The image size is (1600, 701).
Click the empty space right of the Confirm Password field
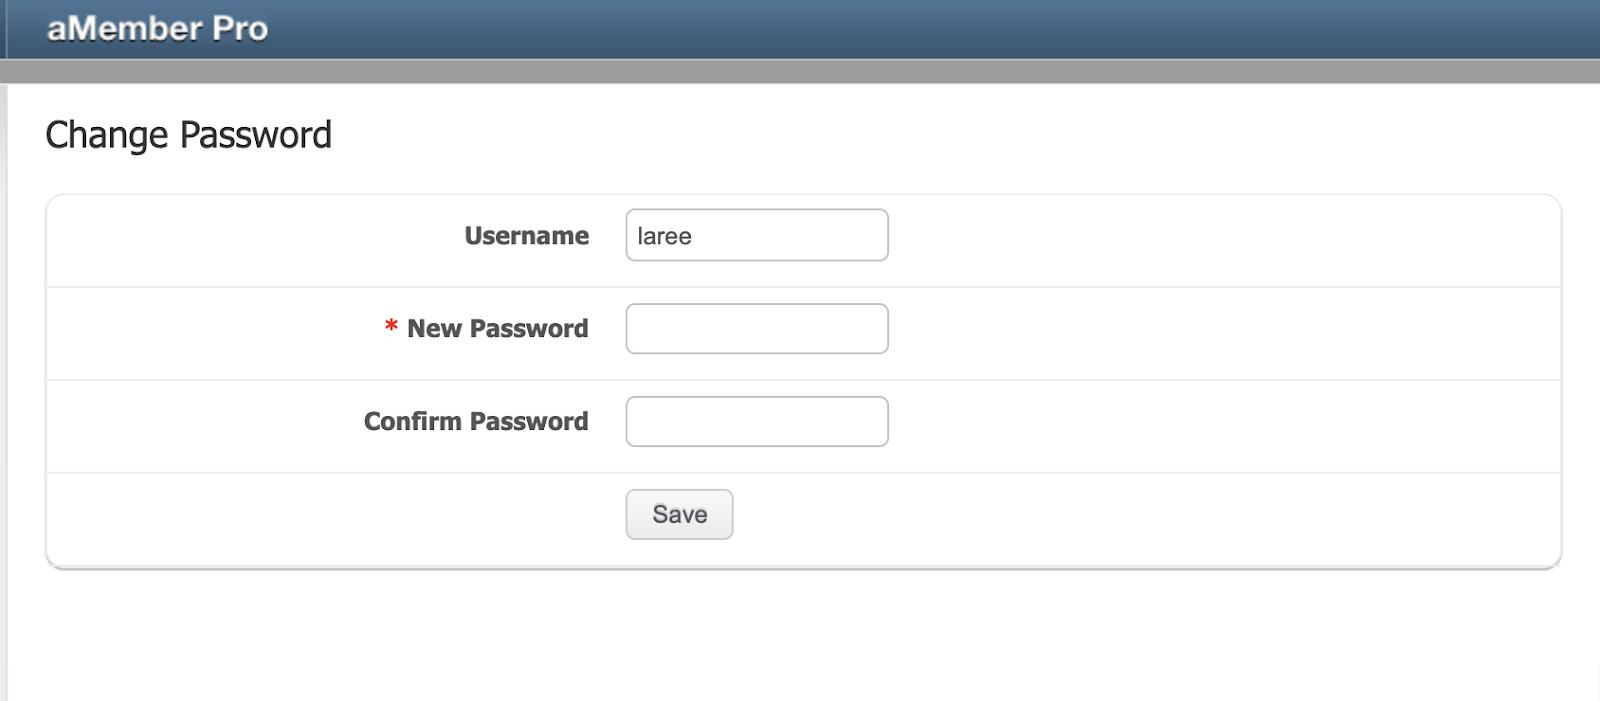(1200, 422)
